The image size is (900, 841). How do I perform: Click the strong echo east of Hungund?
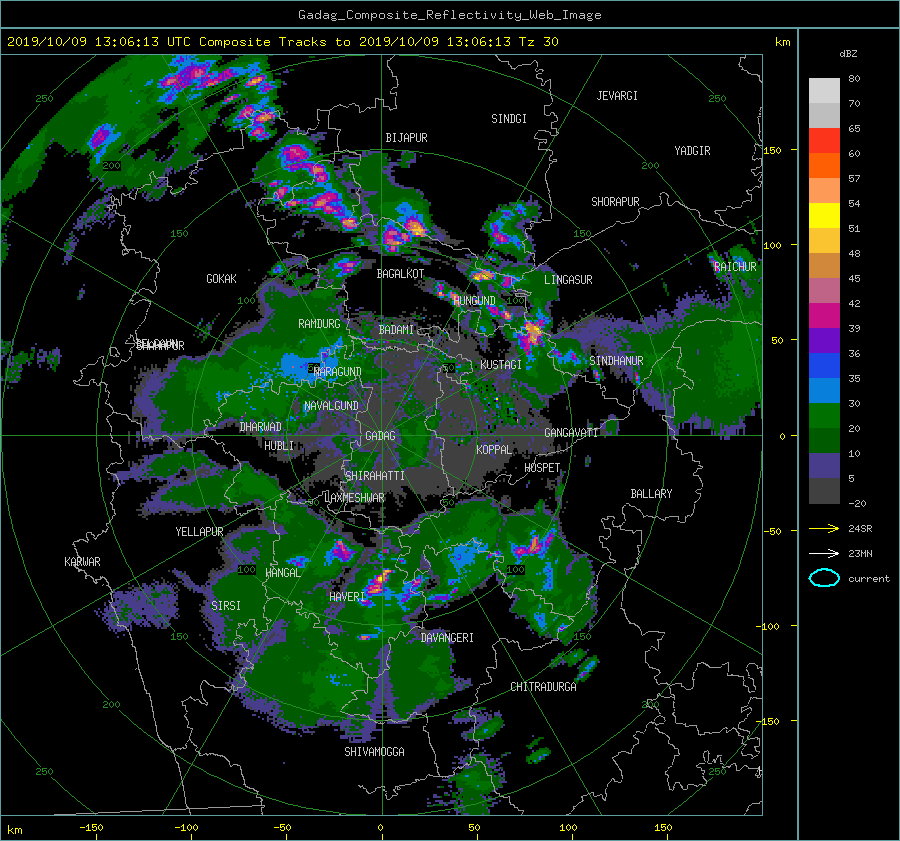[x=532, y=334]
